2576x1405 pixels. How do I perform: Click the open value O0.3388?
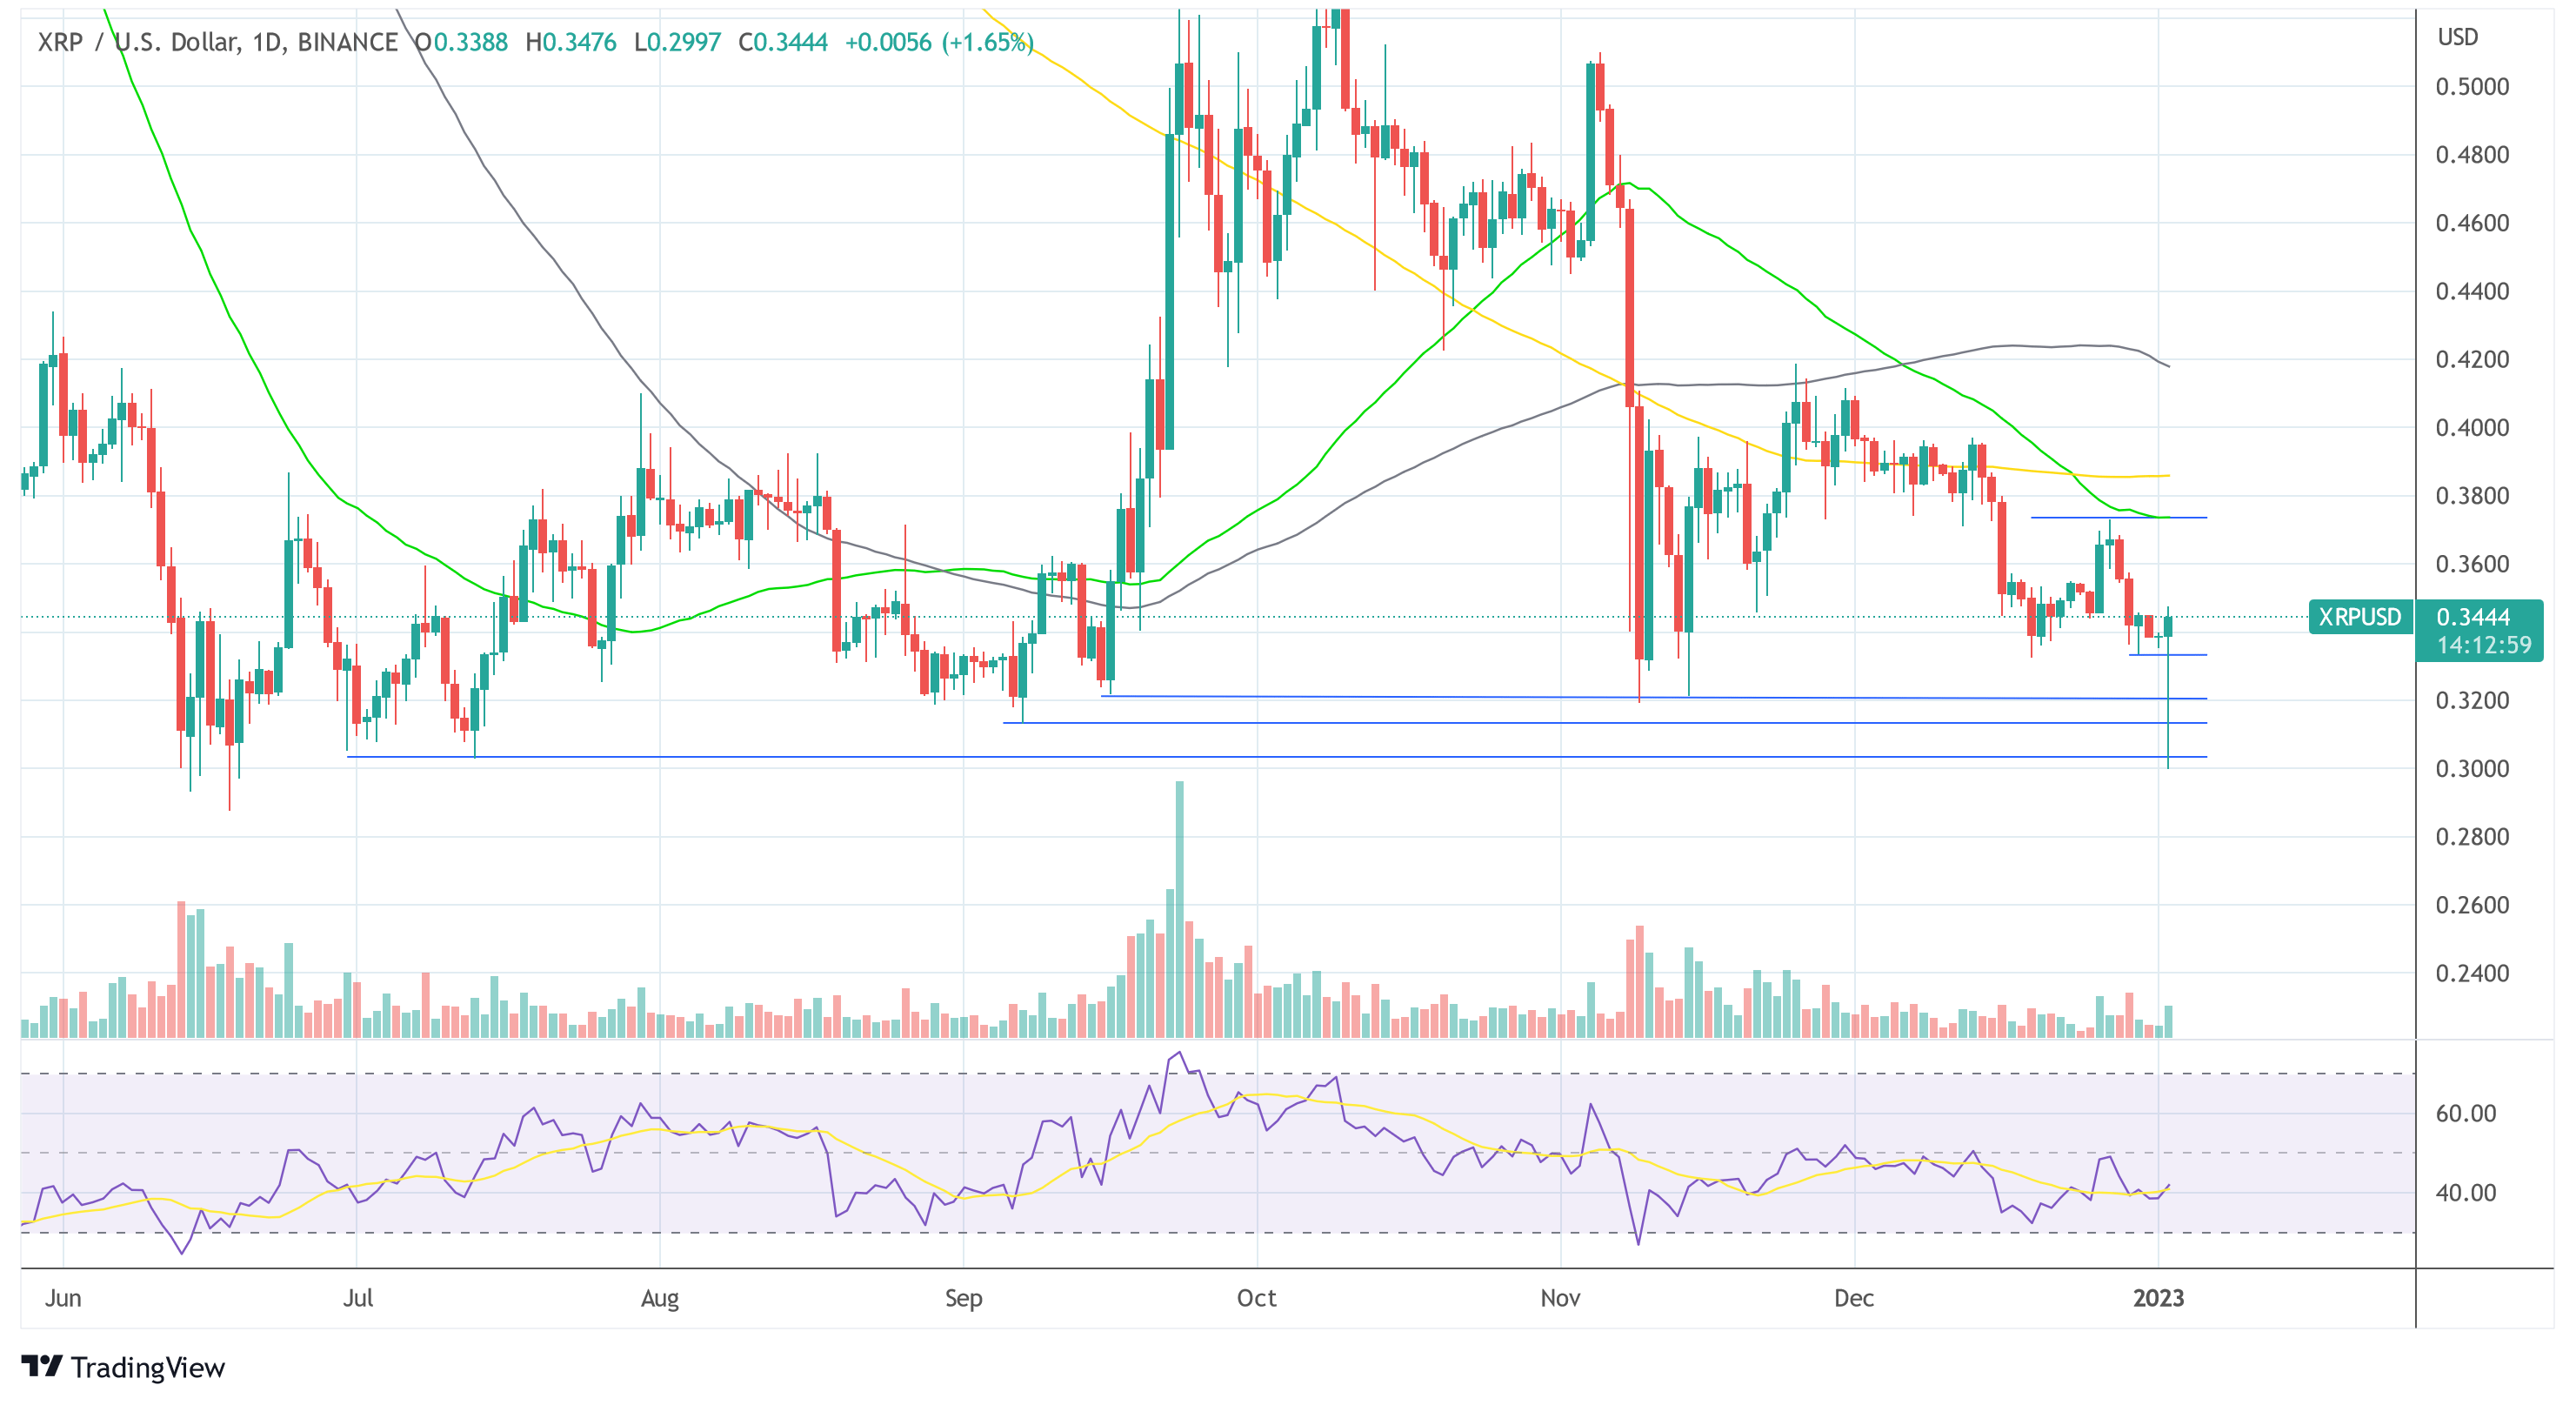click(x=461, y=42)
